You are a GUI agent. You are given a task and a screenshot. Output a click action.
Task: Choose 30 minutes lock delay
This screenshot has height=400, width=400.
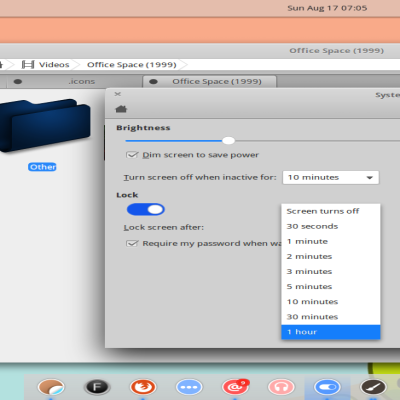tap(331, 317)
